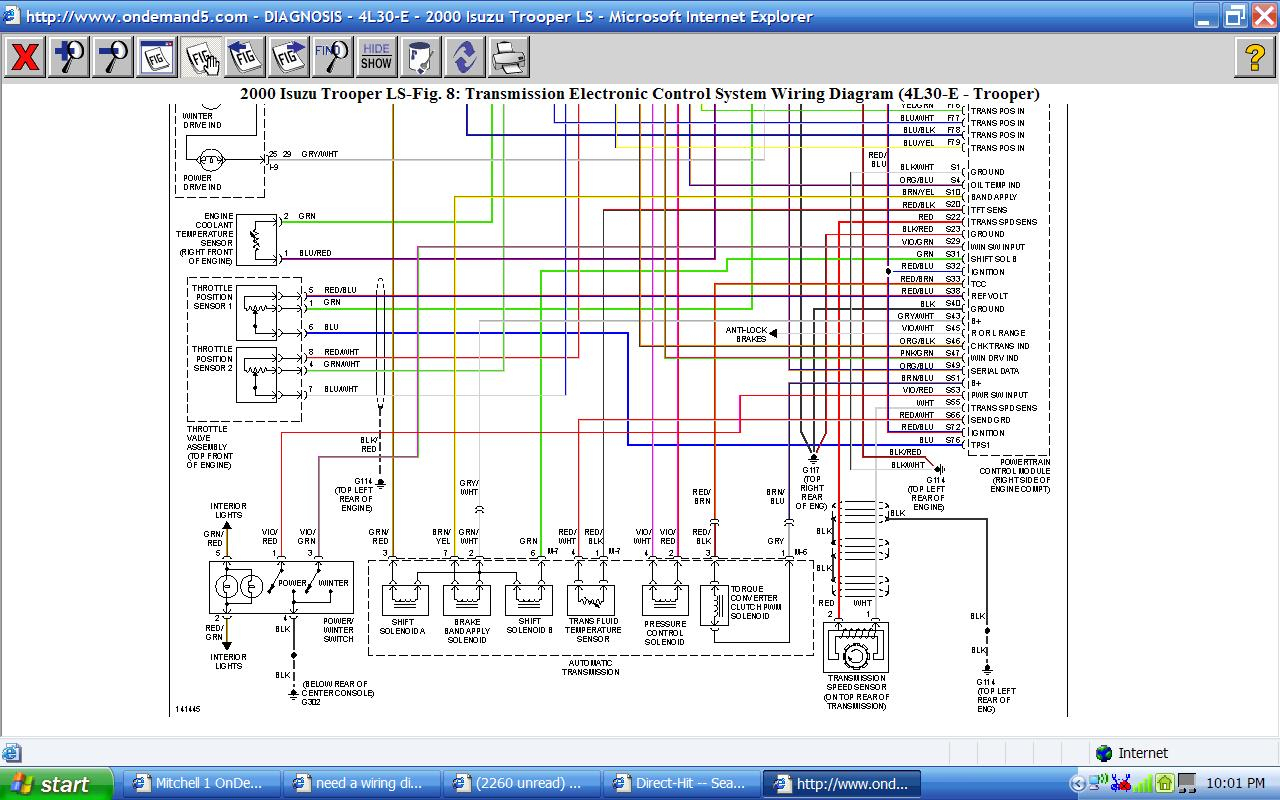The image size is (1280, 800).
Task: Print the wiring diagram
Action: click(508, 57)
